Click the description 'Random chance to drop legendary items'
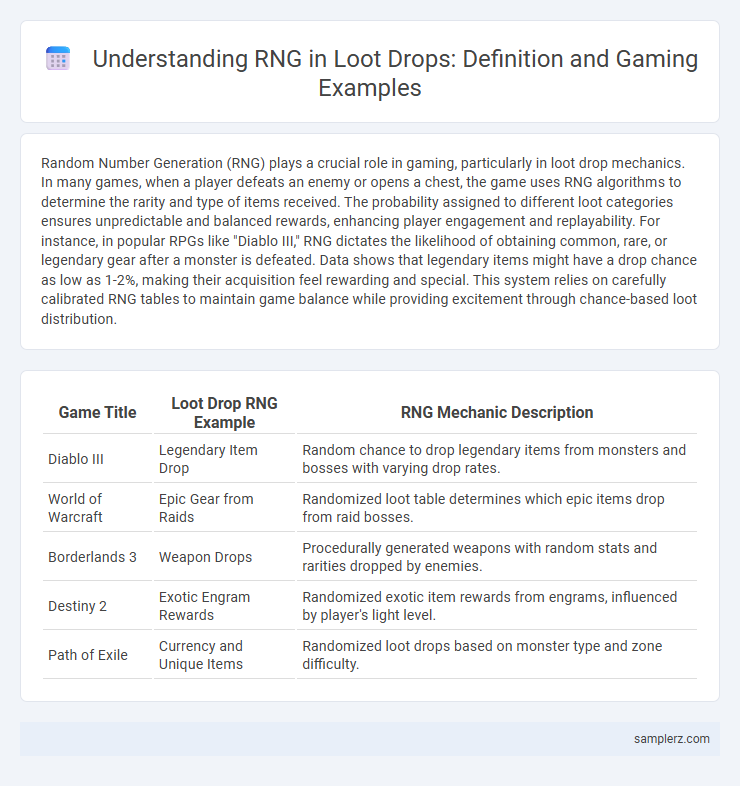Image resolution: width=740 pixels, height=786 pixels. [497, 459]
